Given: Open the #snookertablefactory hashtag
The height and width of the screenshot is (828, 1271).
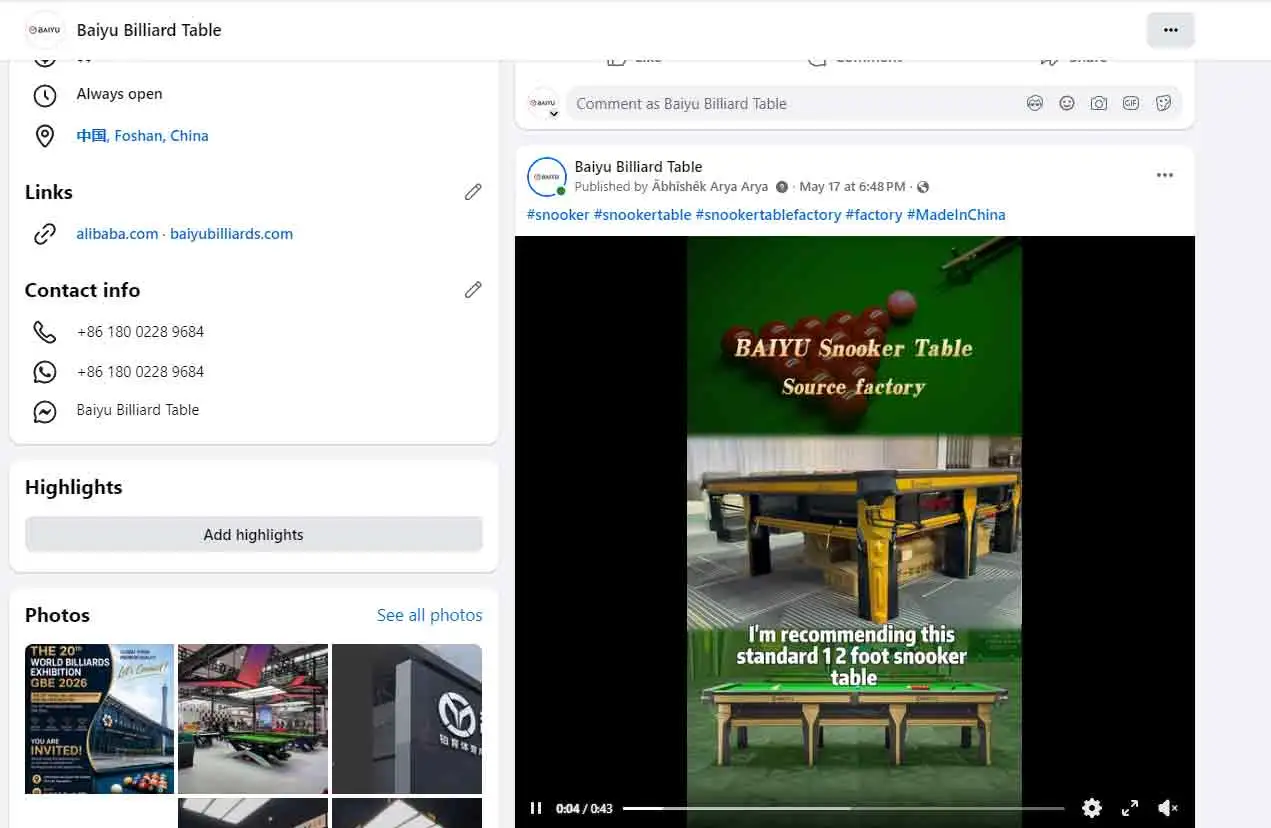Looking at the screenshot, I should click(x=768, y=215).
